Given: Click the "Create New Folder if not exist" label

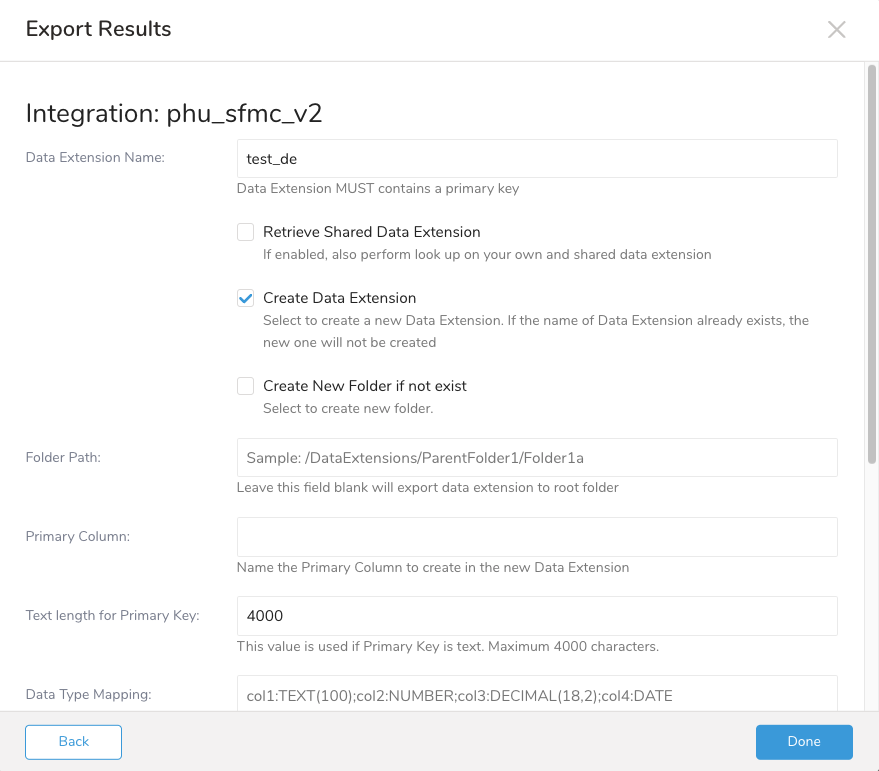Looking at the screenshot, I should [365, 386].
